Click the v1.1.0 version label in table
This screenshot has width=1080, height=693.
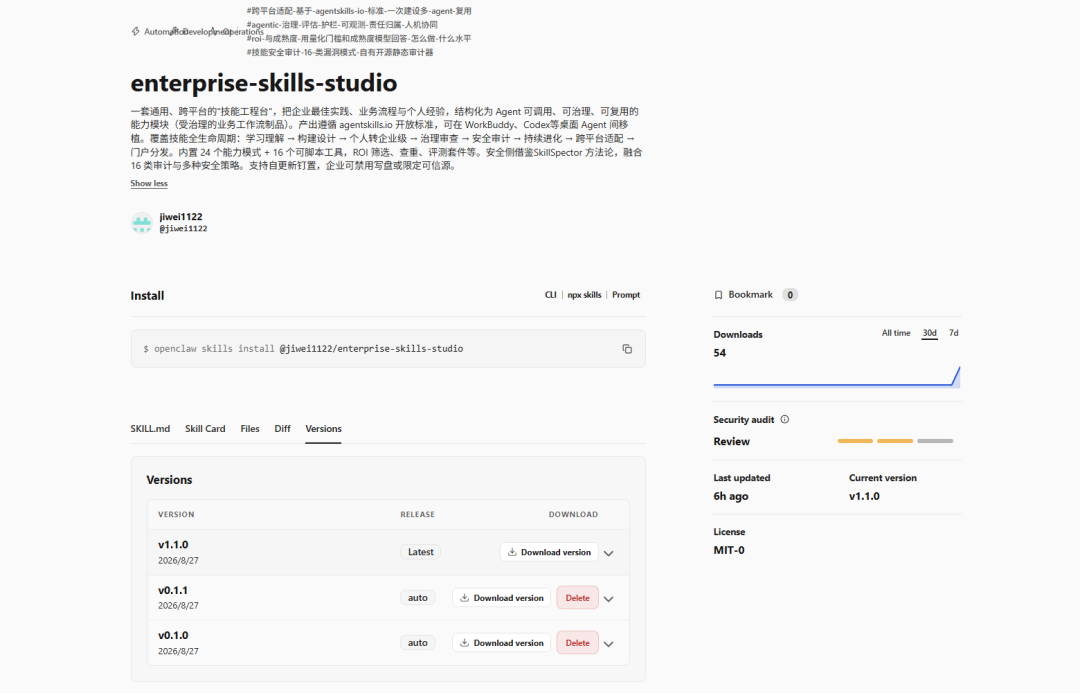click(173, 545)
